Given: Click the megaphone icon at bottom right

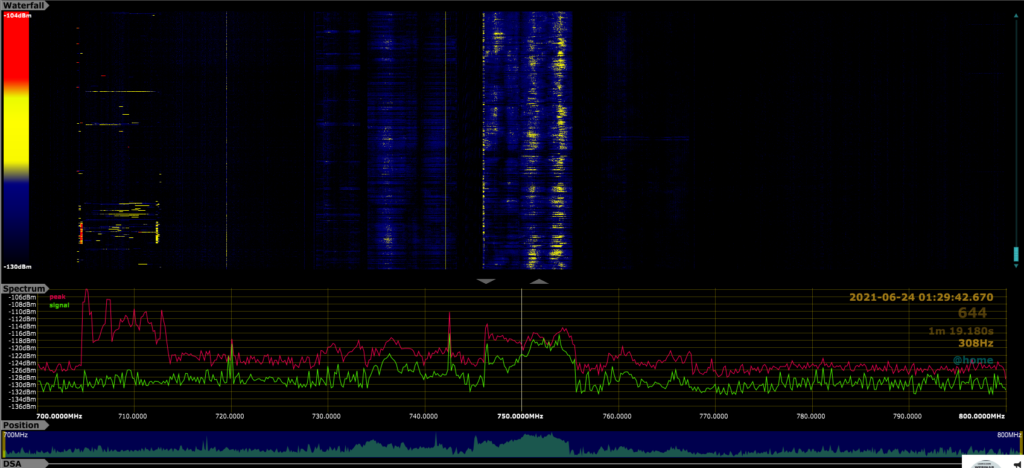Looking at the screenshot, I should pyautogui.click(x=1016, y=464).
